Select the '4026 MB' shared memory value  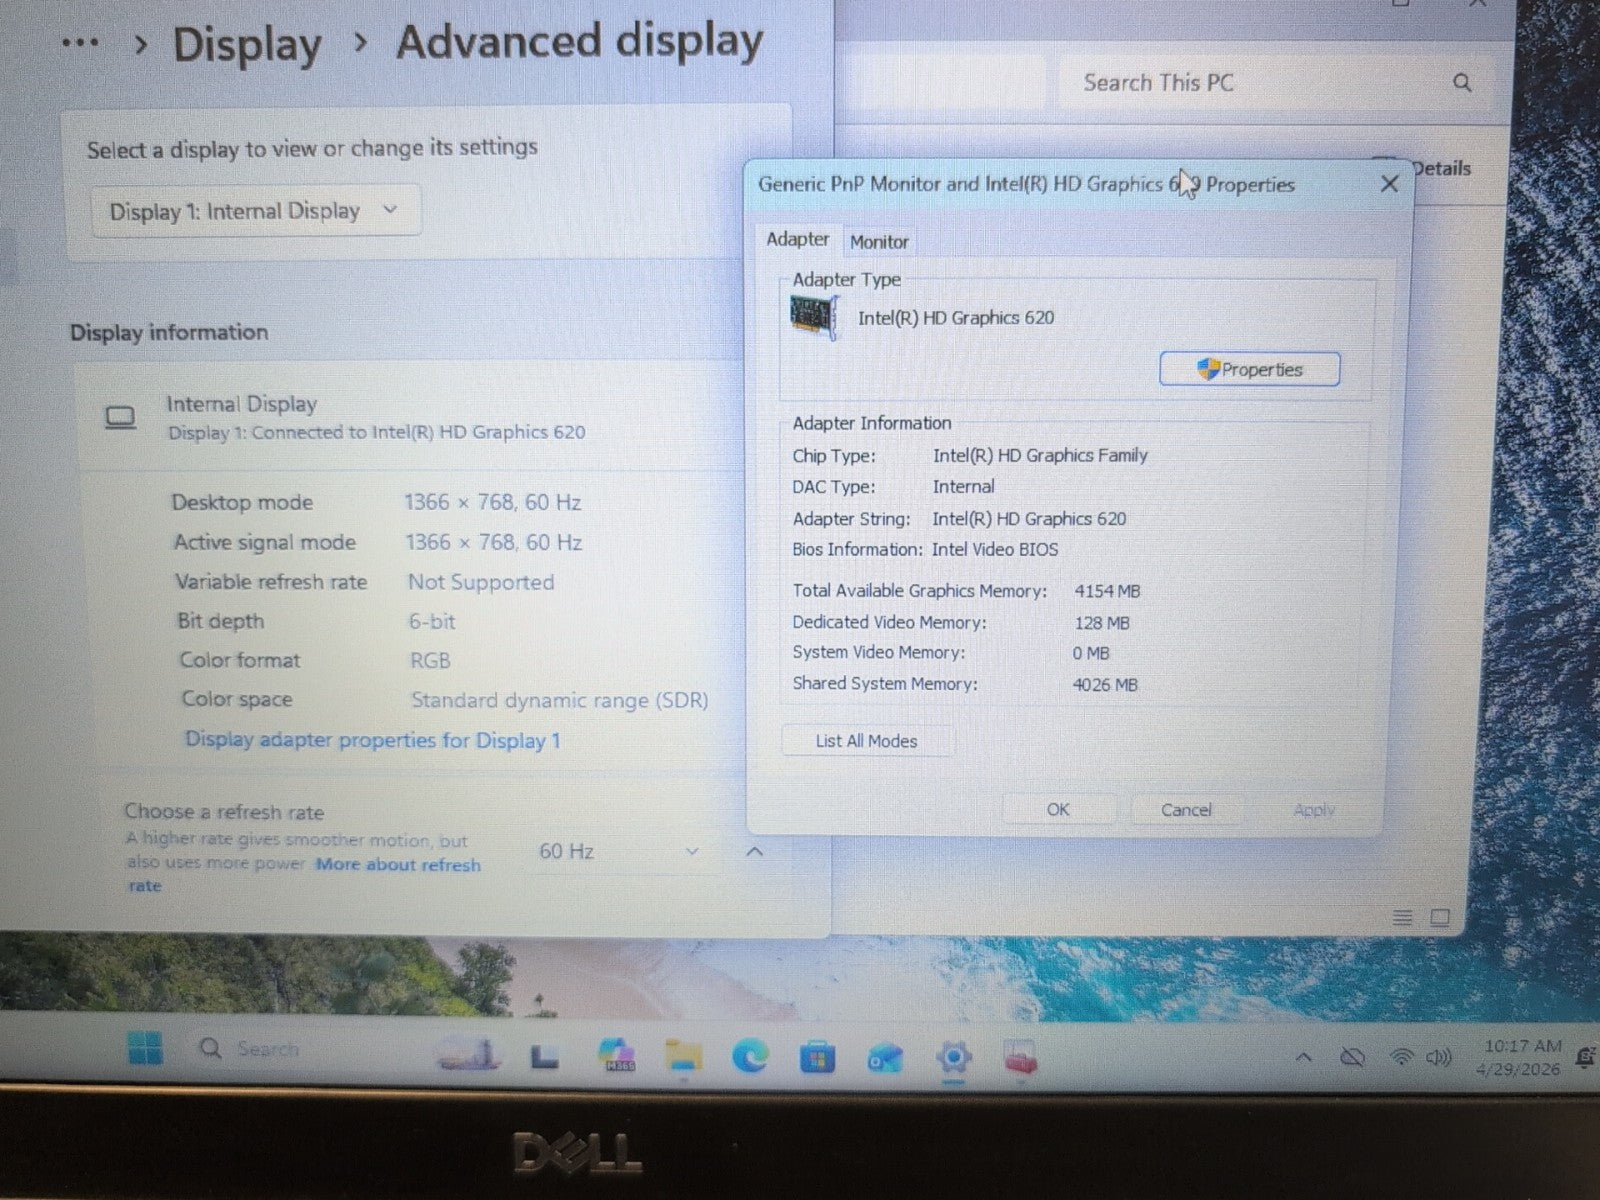1105,685
